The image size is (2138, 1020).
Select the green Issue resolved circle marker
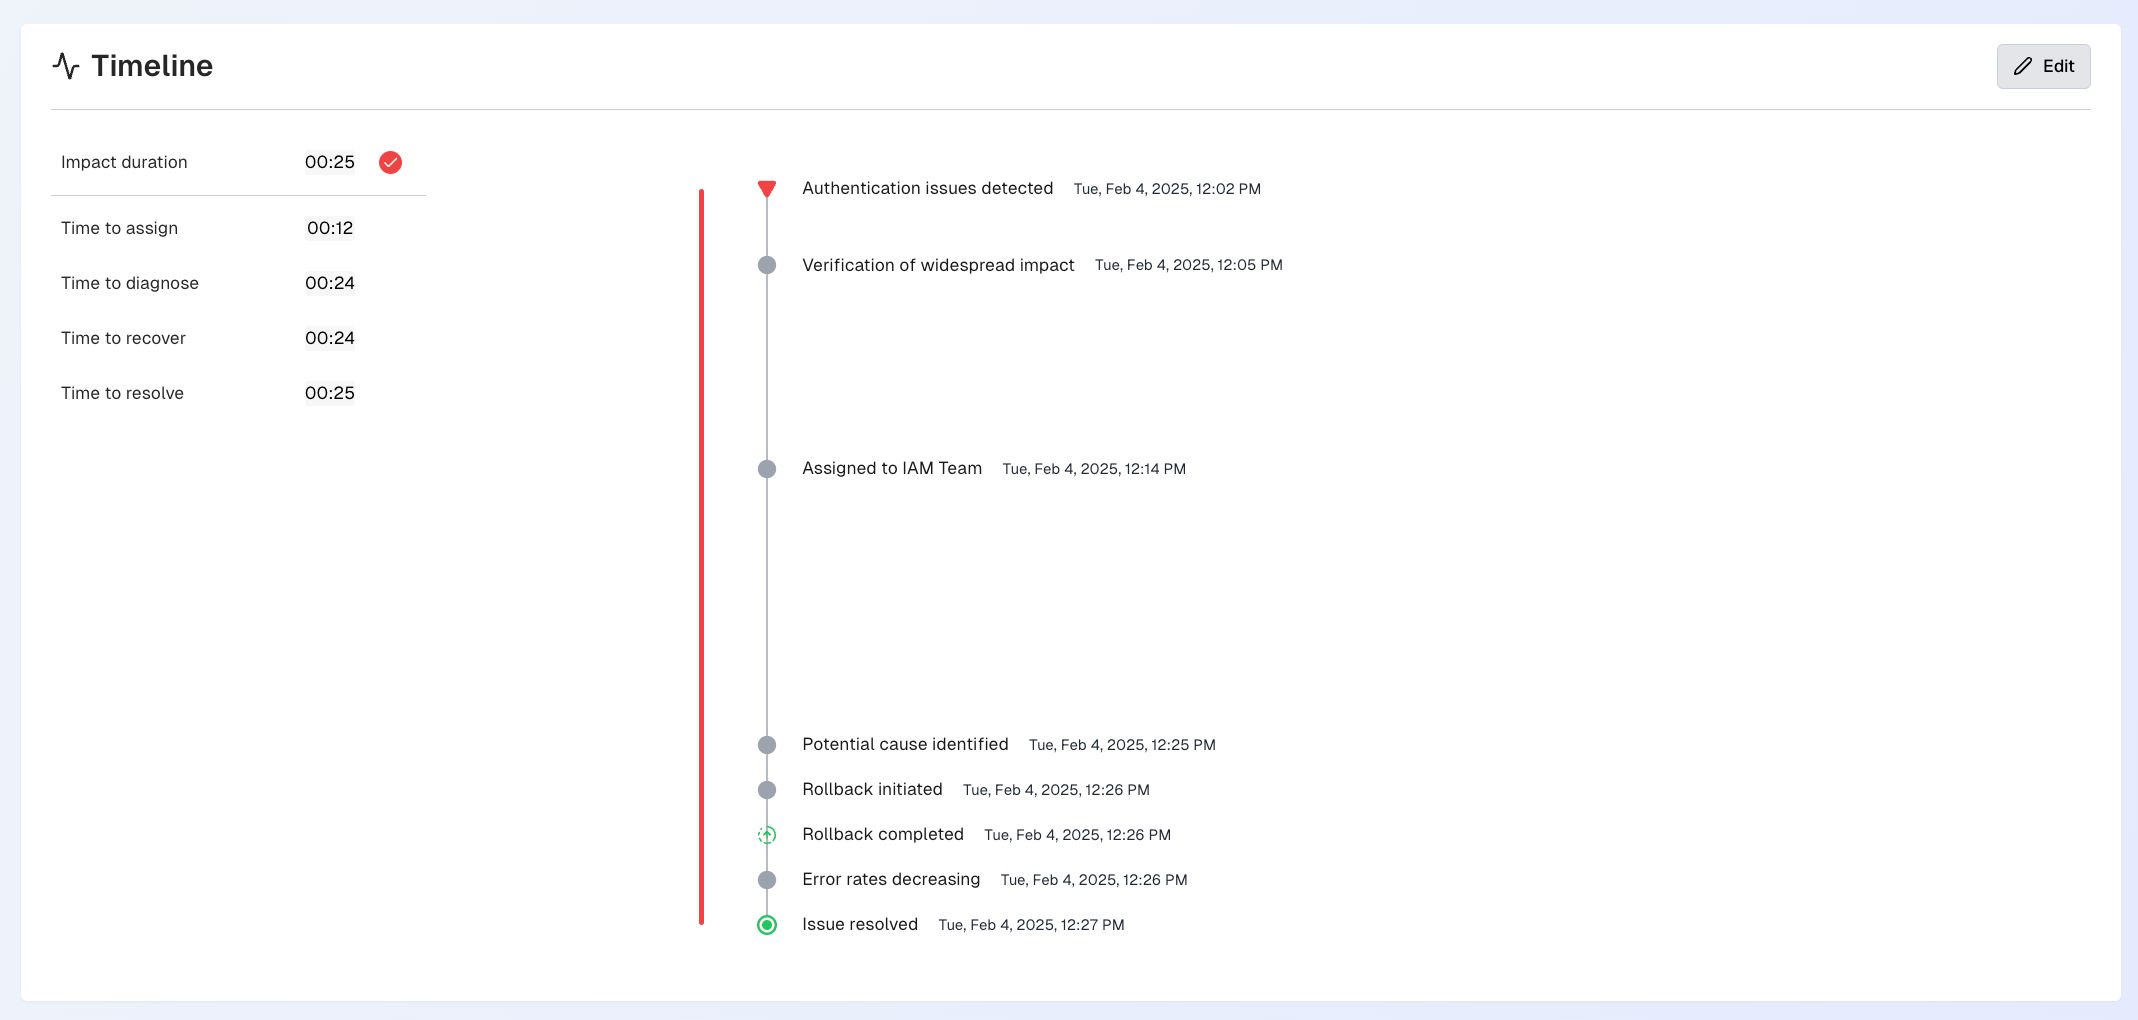[x=767, y=924]
